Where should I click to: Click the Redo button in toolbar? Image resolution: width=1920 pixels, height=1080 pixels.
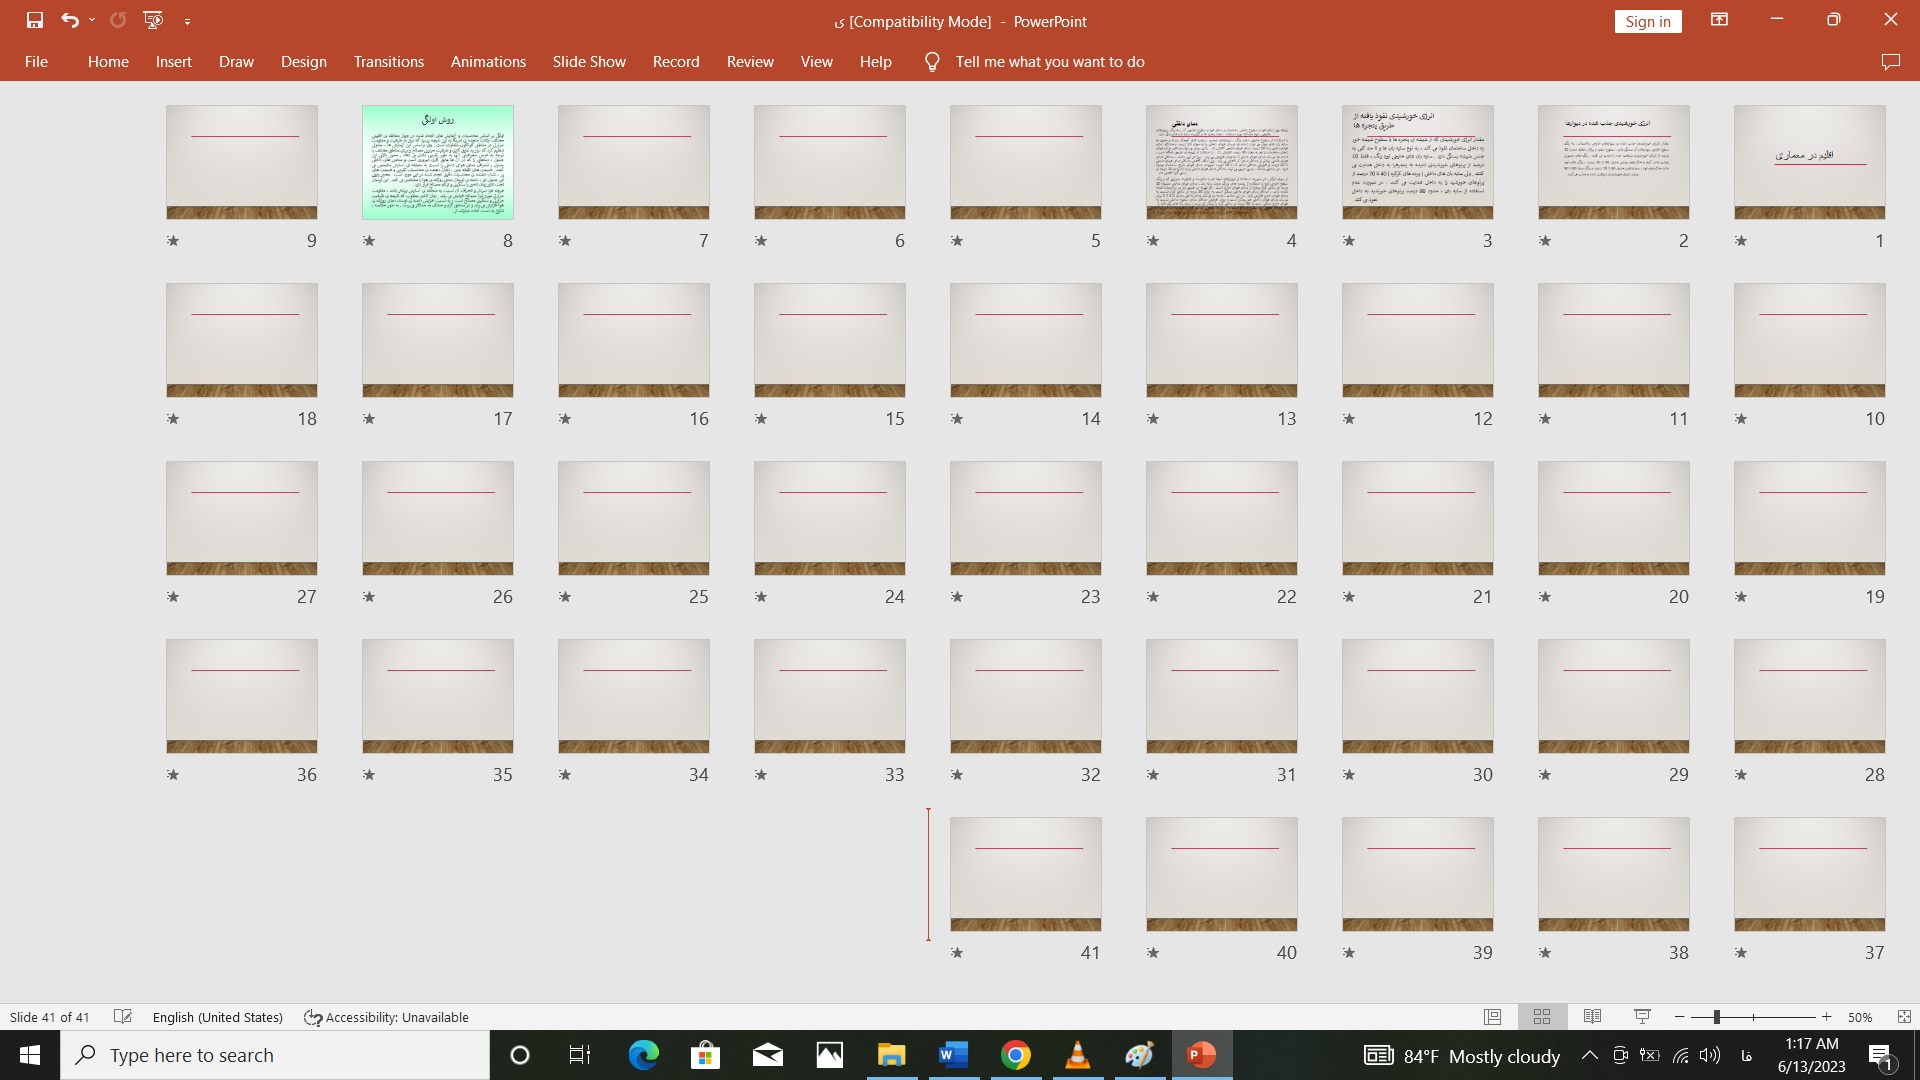coord(116,20)
